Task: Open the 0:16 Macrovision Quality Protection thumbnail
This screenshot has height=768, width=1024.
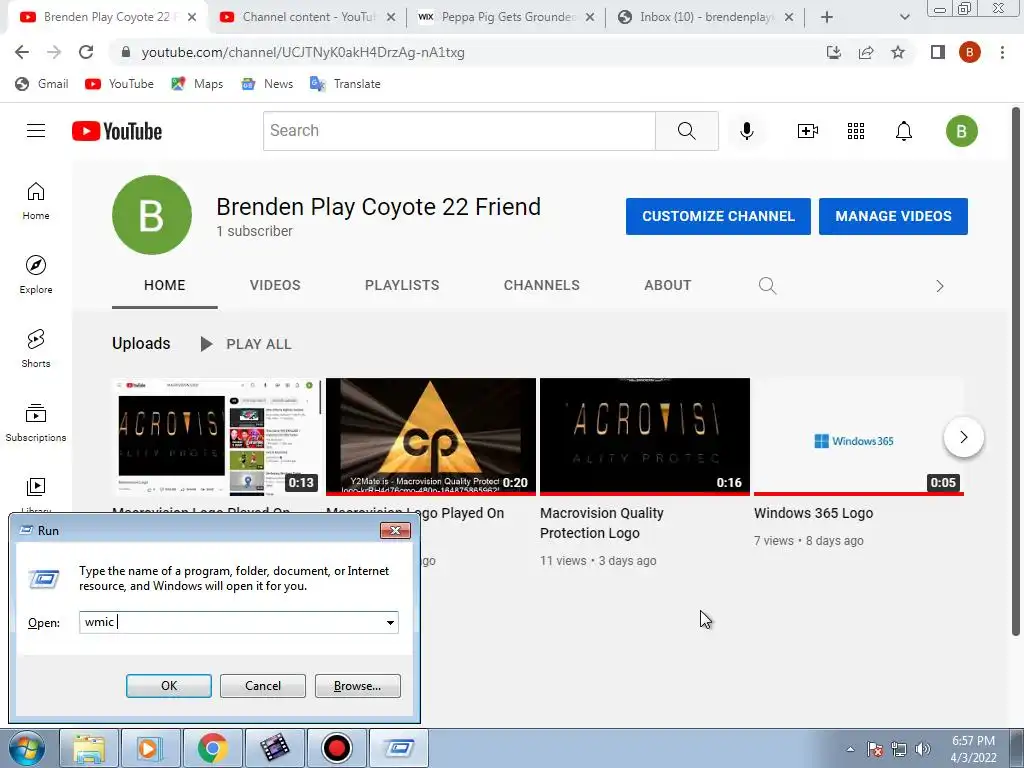Action: click(645, 436)
